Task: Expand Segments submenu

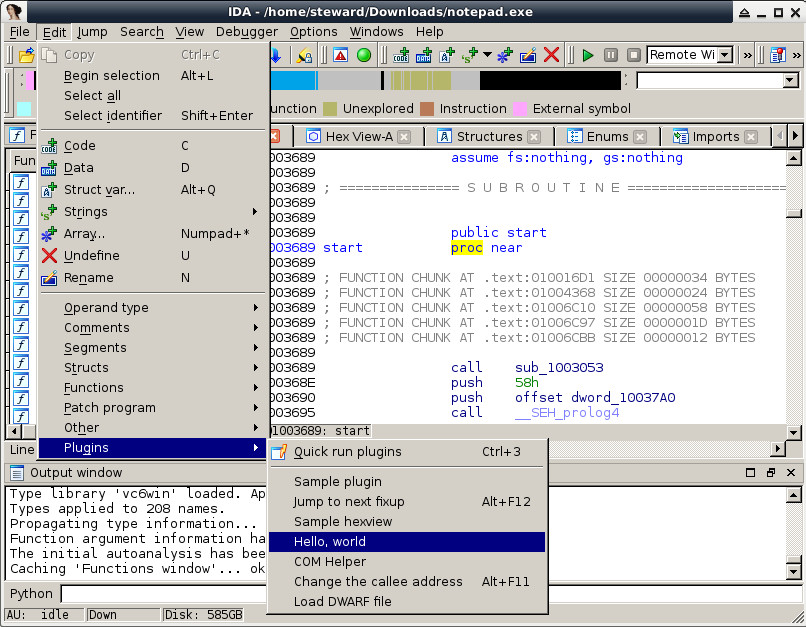Action: tap(153, 348)
